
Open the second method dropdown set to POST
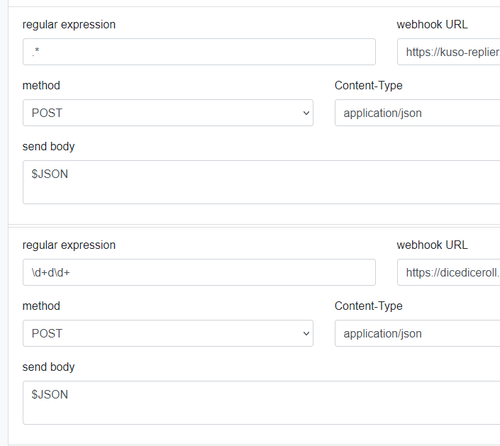click(x=168, y=333)
